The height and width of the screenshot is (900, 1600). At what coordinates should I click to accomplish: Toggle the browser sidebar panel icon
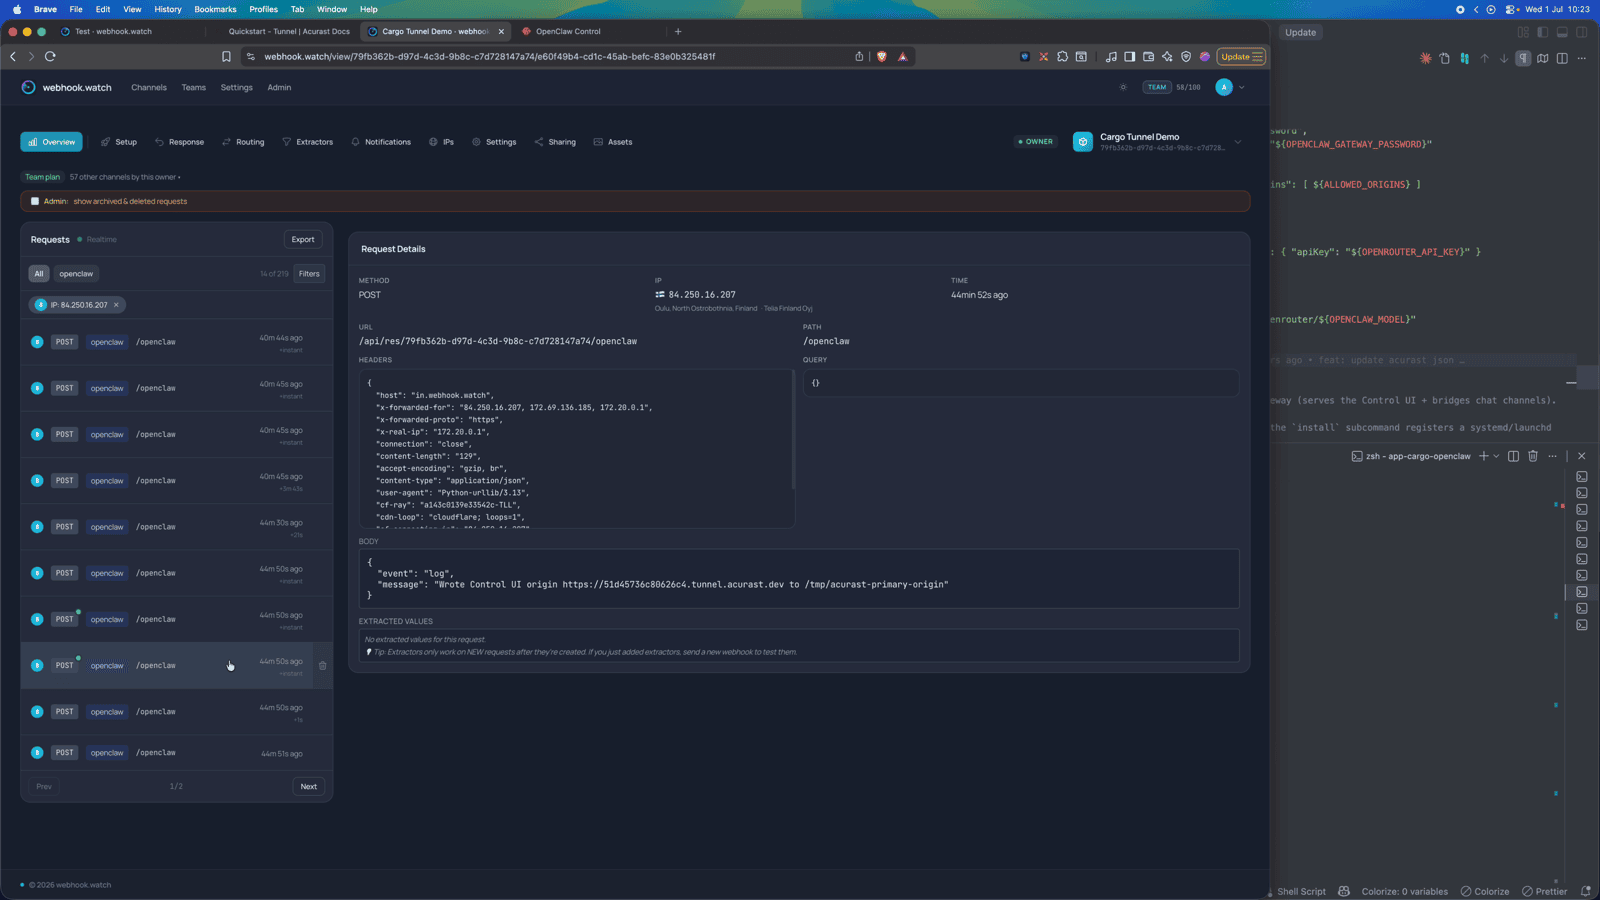coord(1129,57)
